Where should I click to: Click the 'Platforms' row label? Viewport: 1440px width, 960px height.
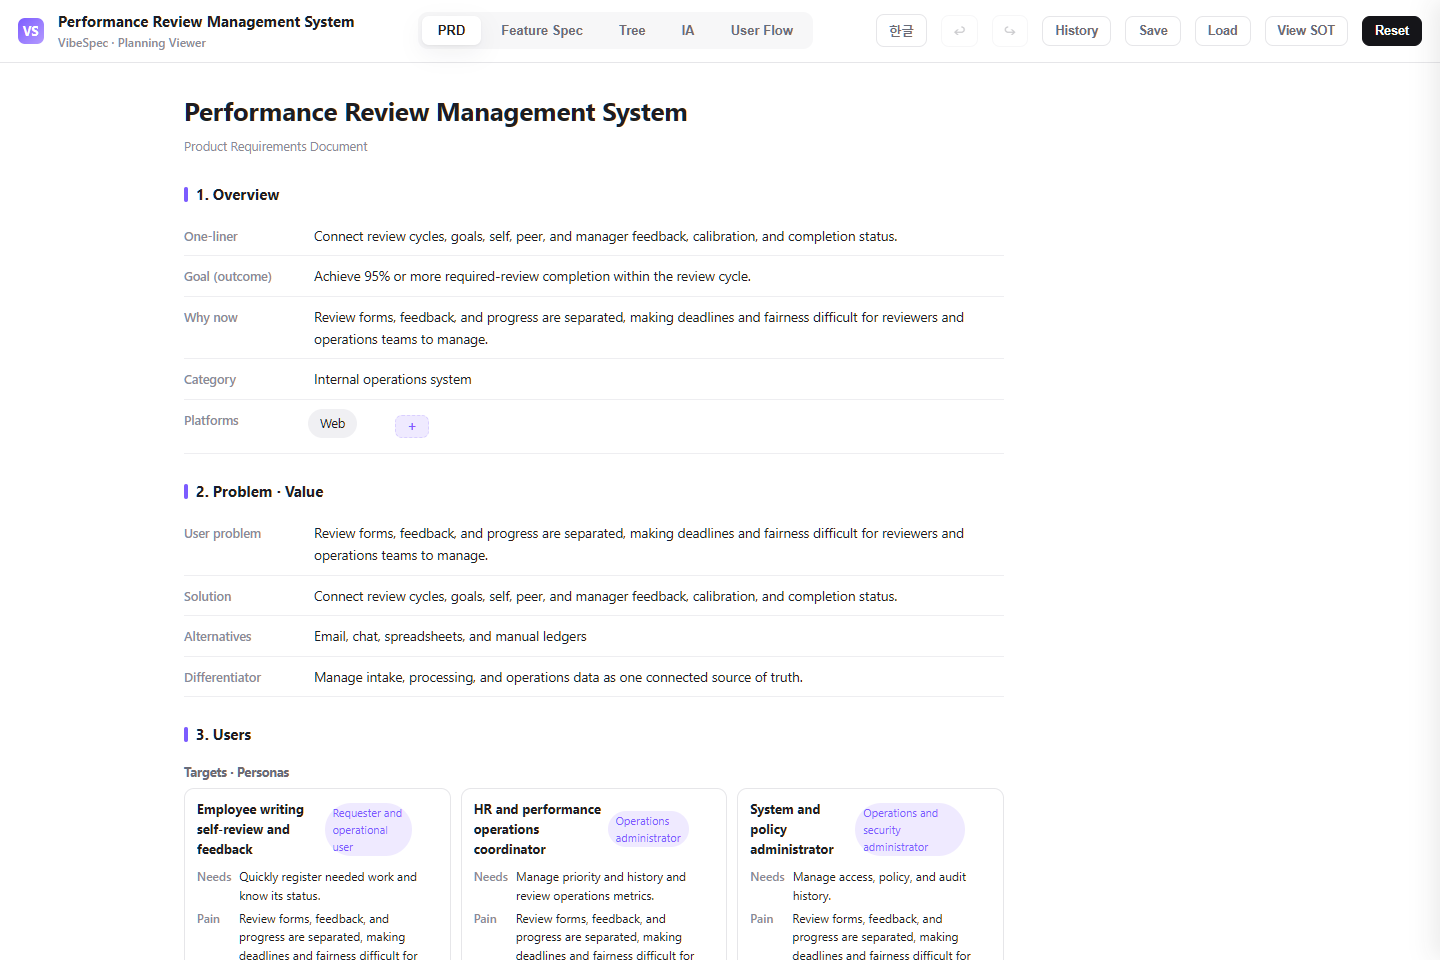tap(211, 421)
